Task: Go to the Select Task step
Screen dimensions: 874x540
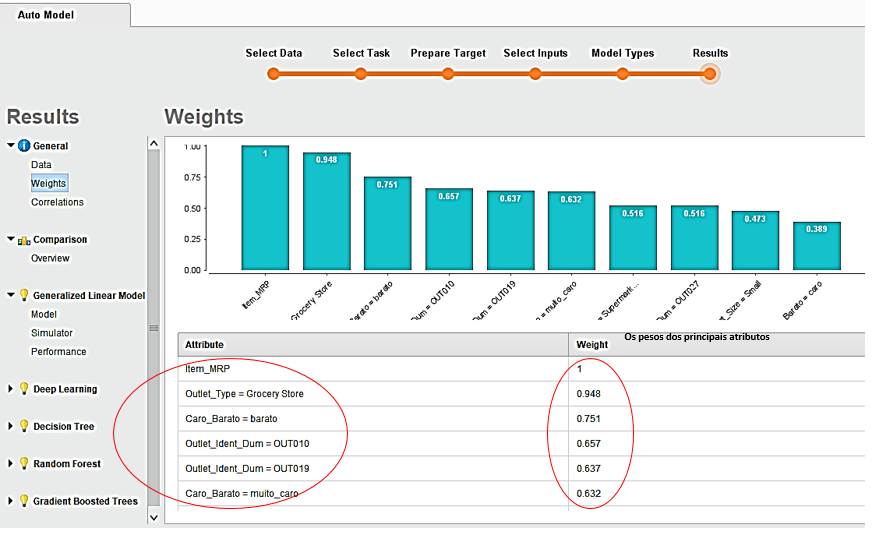Action: click(361, 74)
